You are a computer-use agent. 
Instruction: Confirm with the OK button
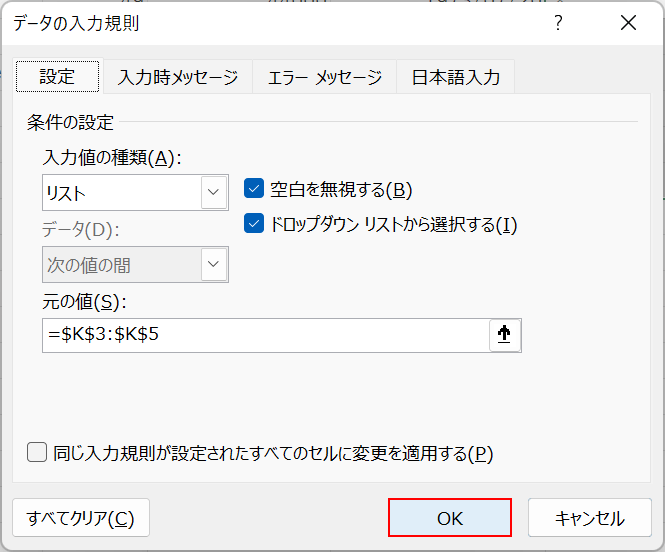coord(450,518)
